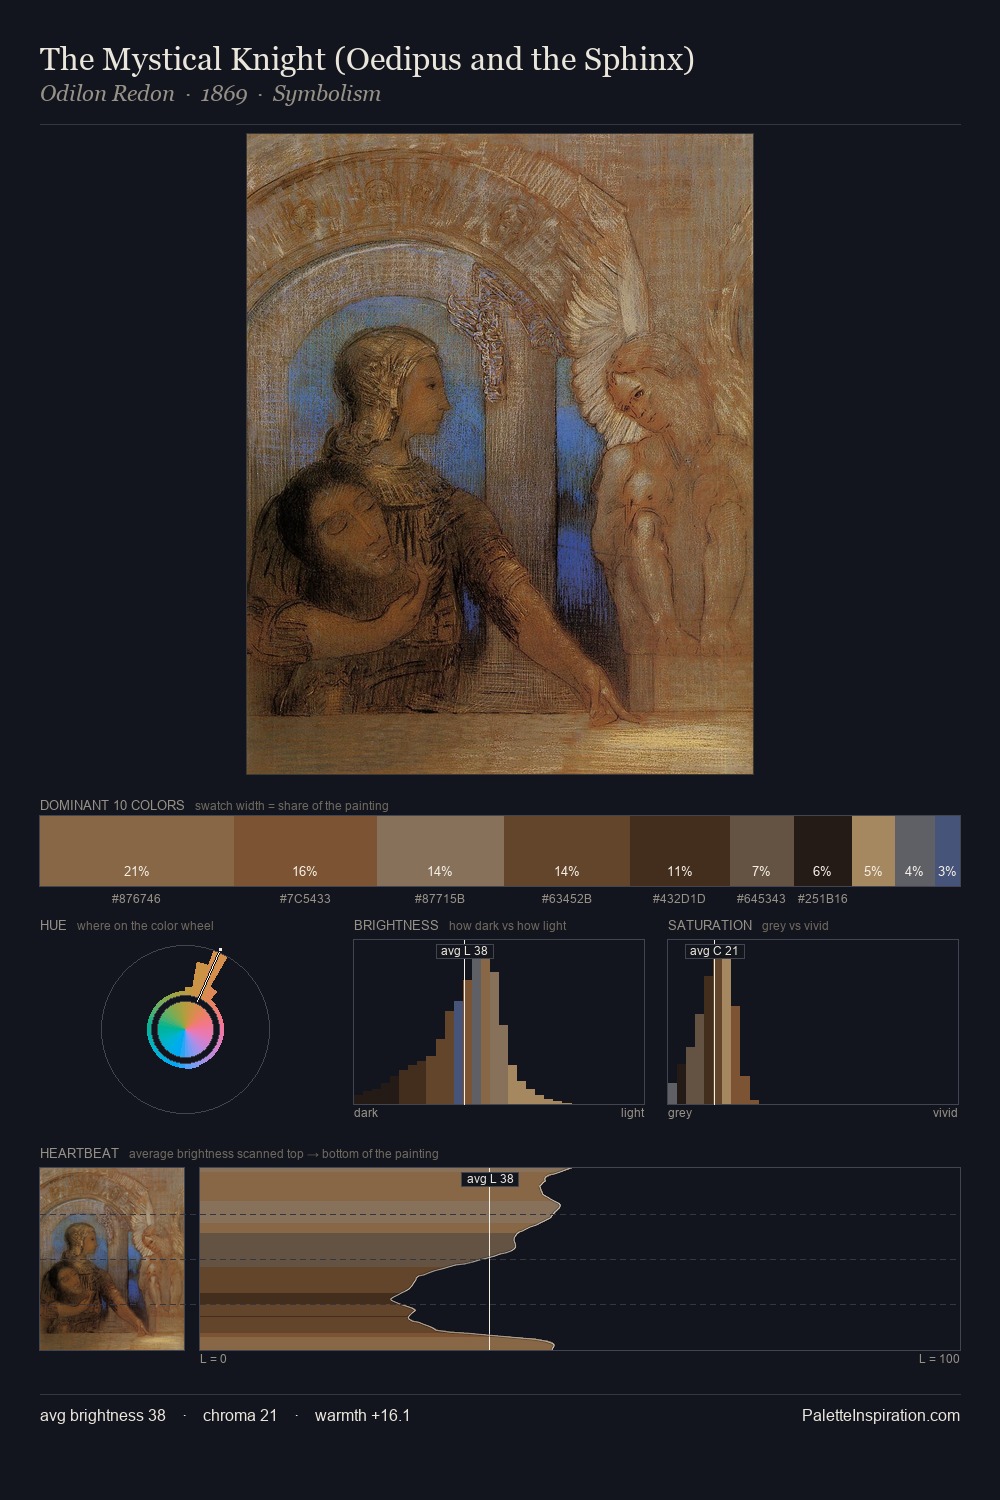Screen dimensions: 1000x1500
Task: Click "where on the color wheel" caption
Action: coord(145,926)
